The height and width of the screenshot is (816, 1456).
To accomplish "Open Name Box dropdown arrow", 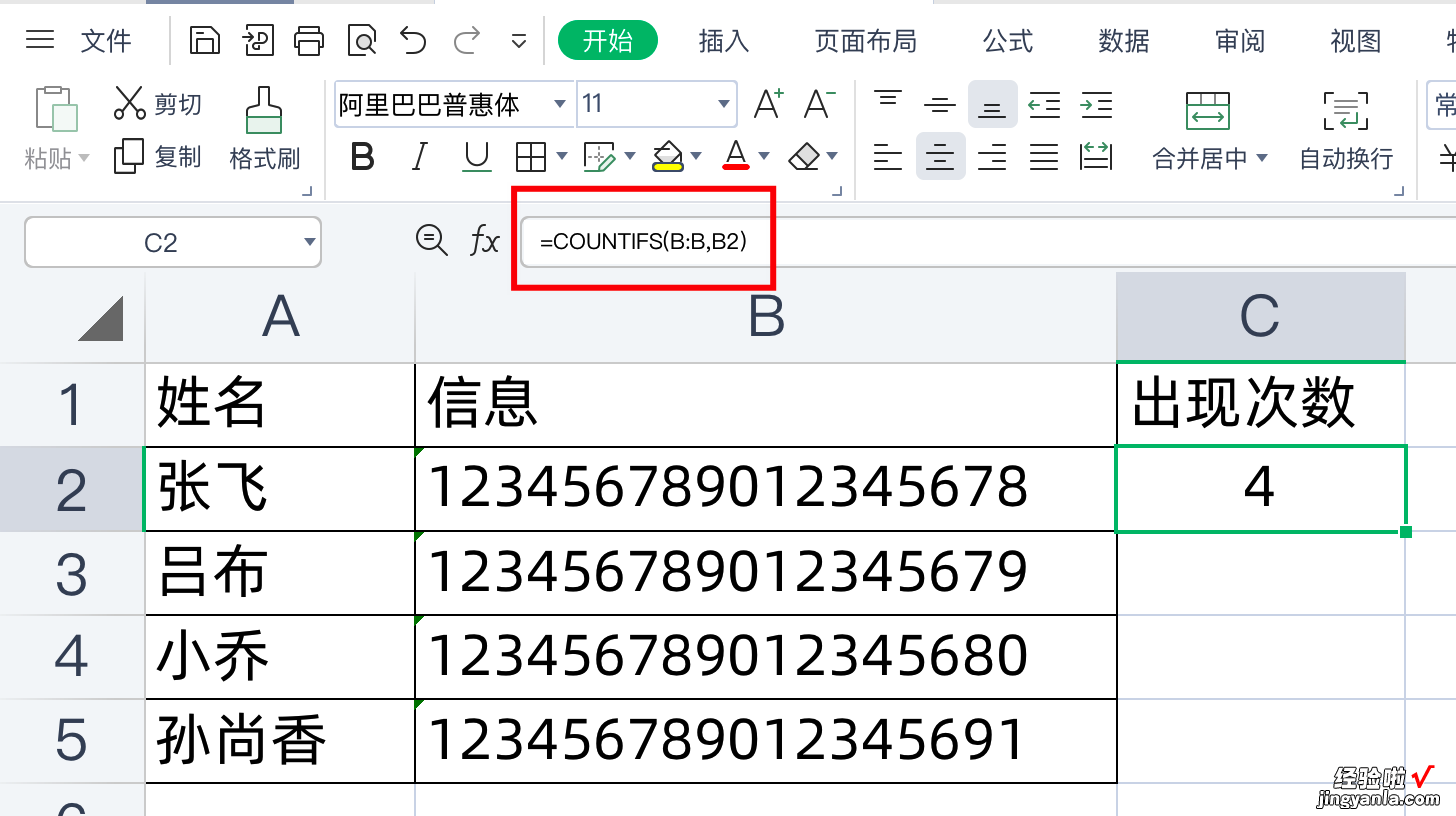I will coord(309,242).
